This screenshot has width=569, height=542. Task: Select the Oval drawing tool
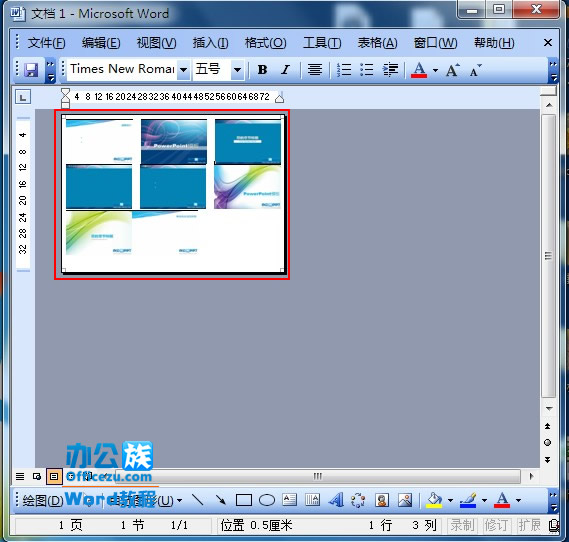pyautogui.click(x=267, y=500)
